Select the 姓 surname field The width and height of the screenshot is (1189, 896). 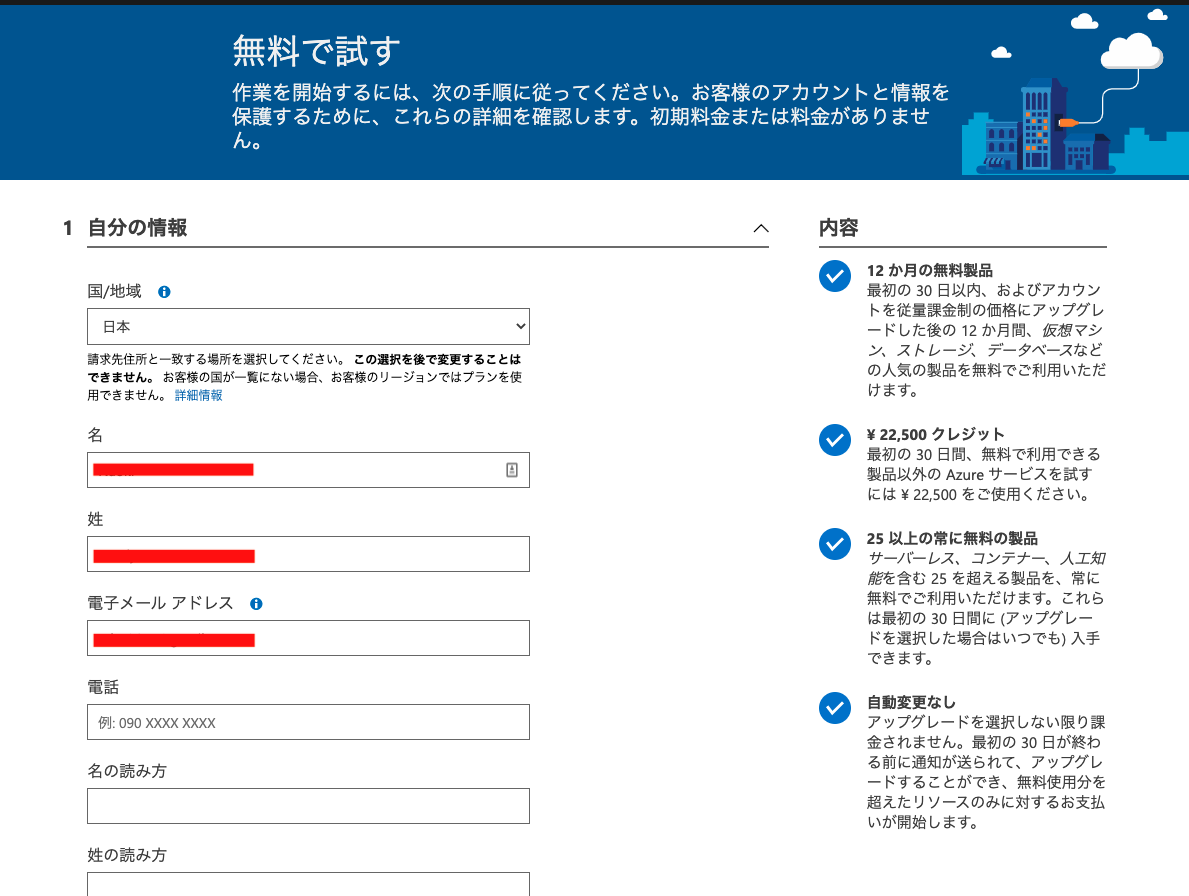click(308, 554)
